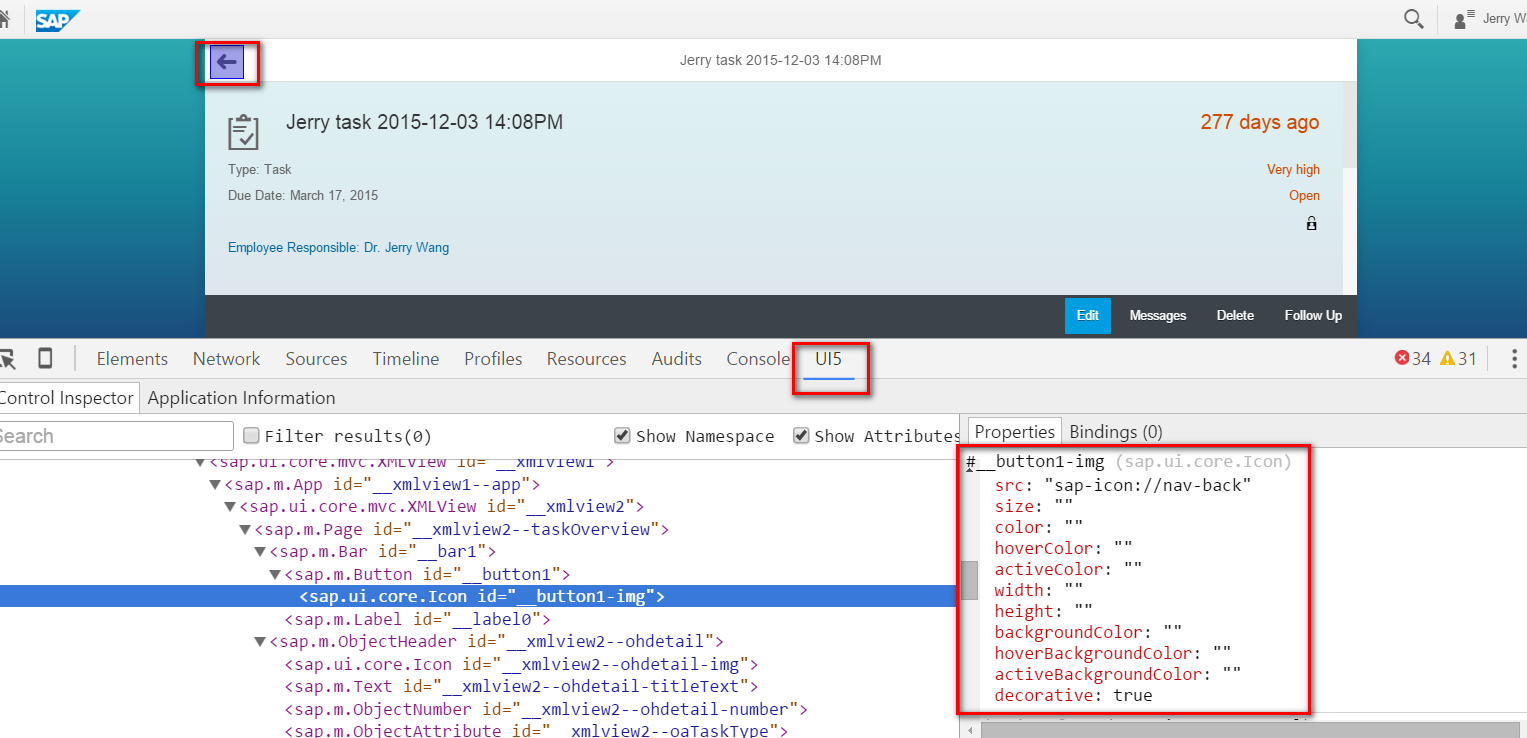Click the open padlock icon

[x=1312, y=223]
